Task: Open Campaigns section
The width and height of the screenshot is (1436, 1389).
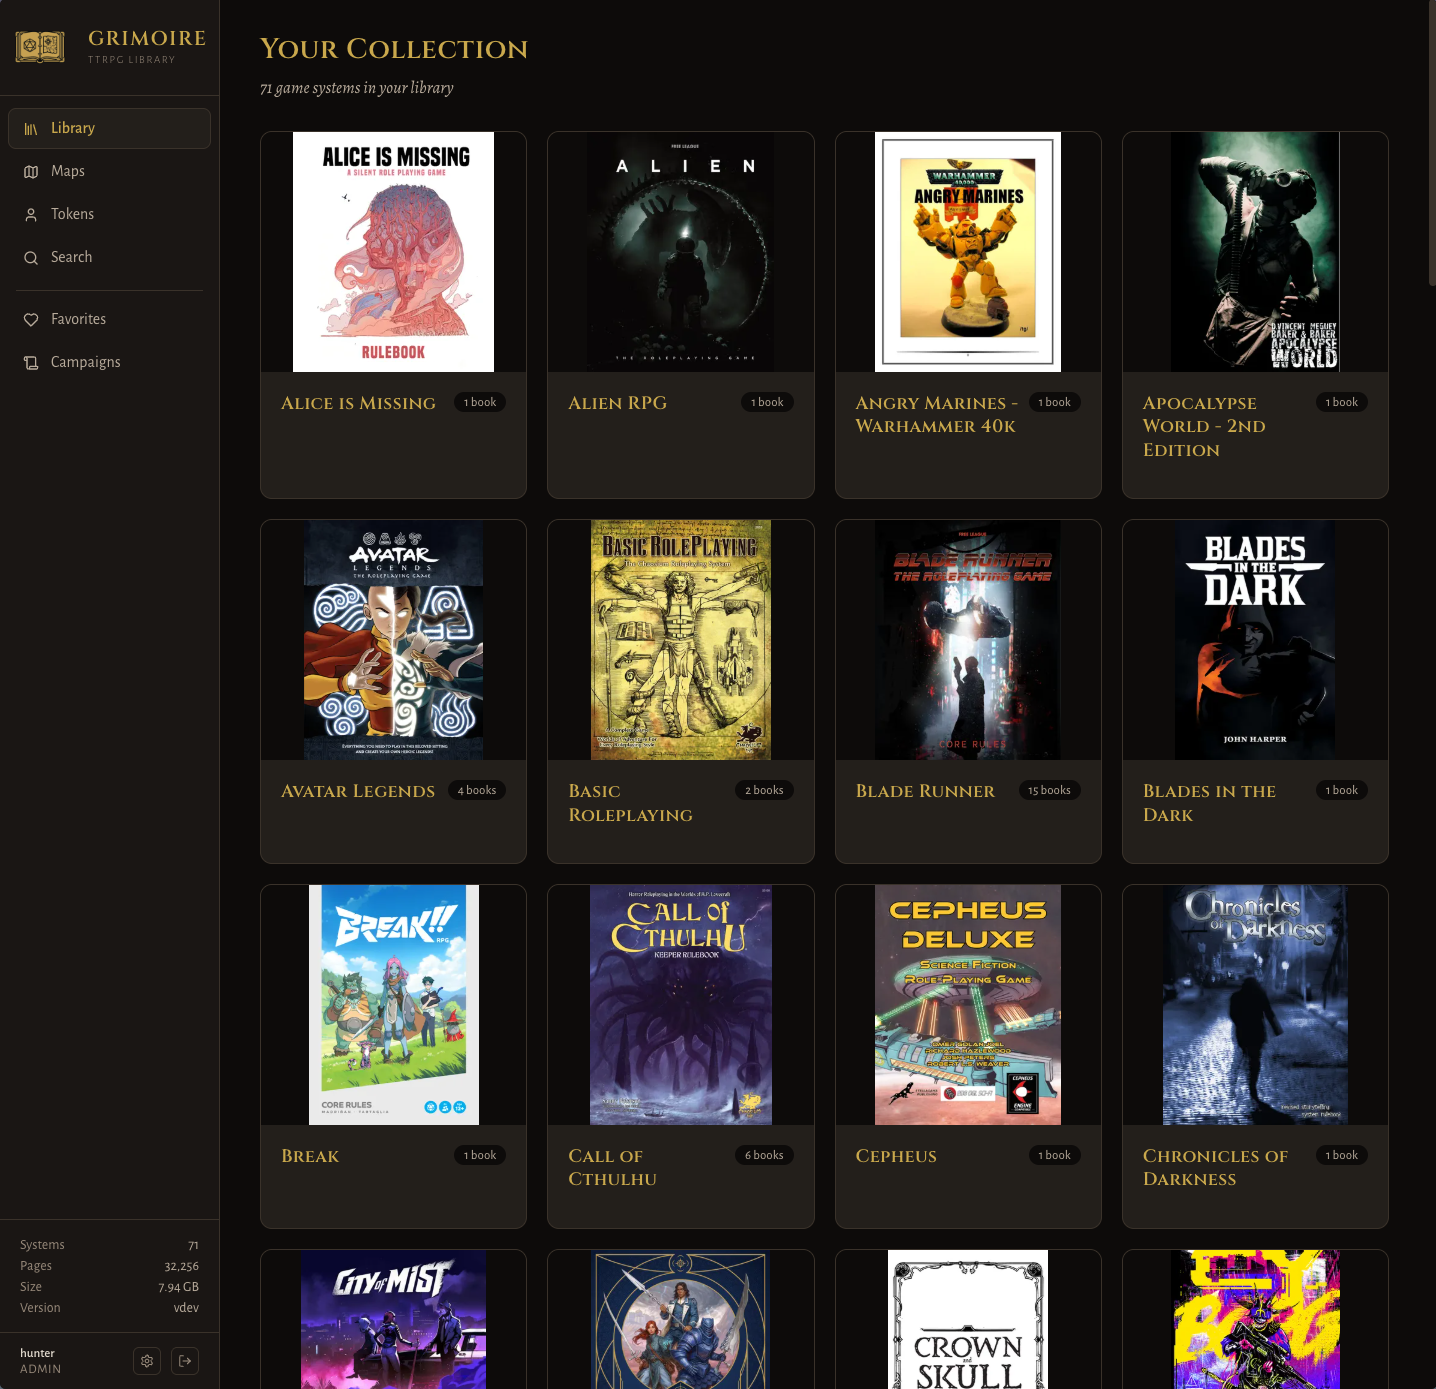Action: 109,362
